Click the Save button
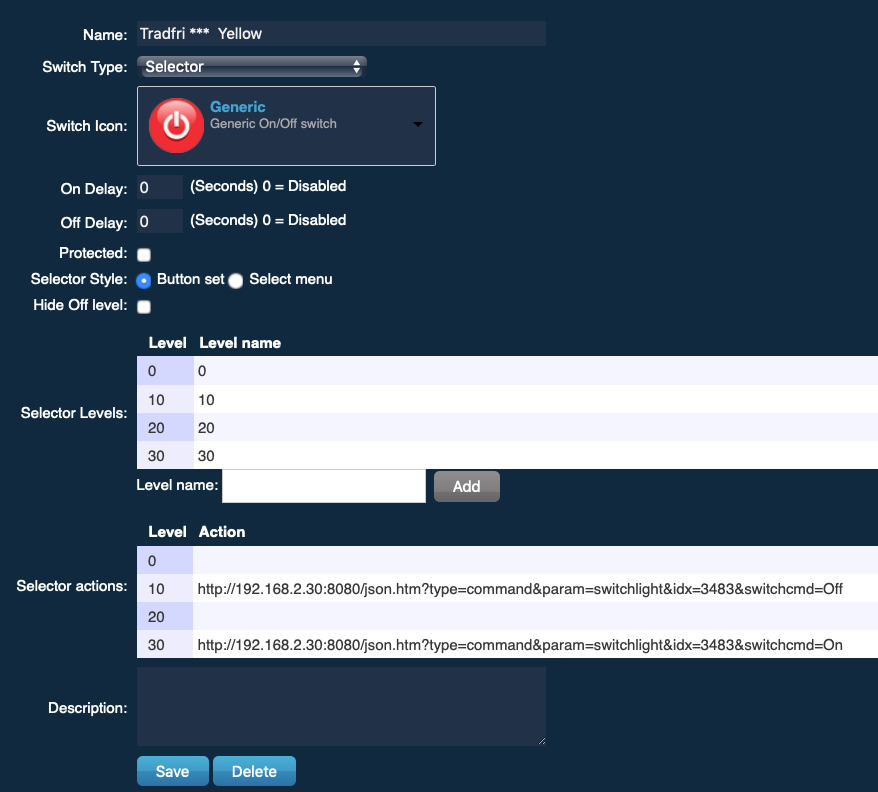 tap(172, 771)
